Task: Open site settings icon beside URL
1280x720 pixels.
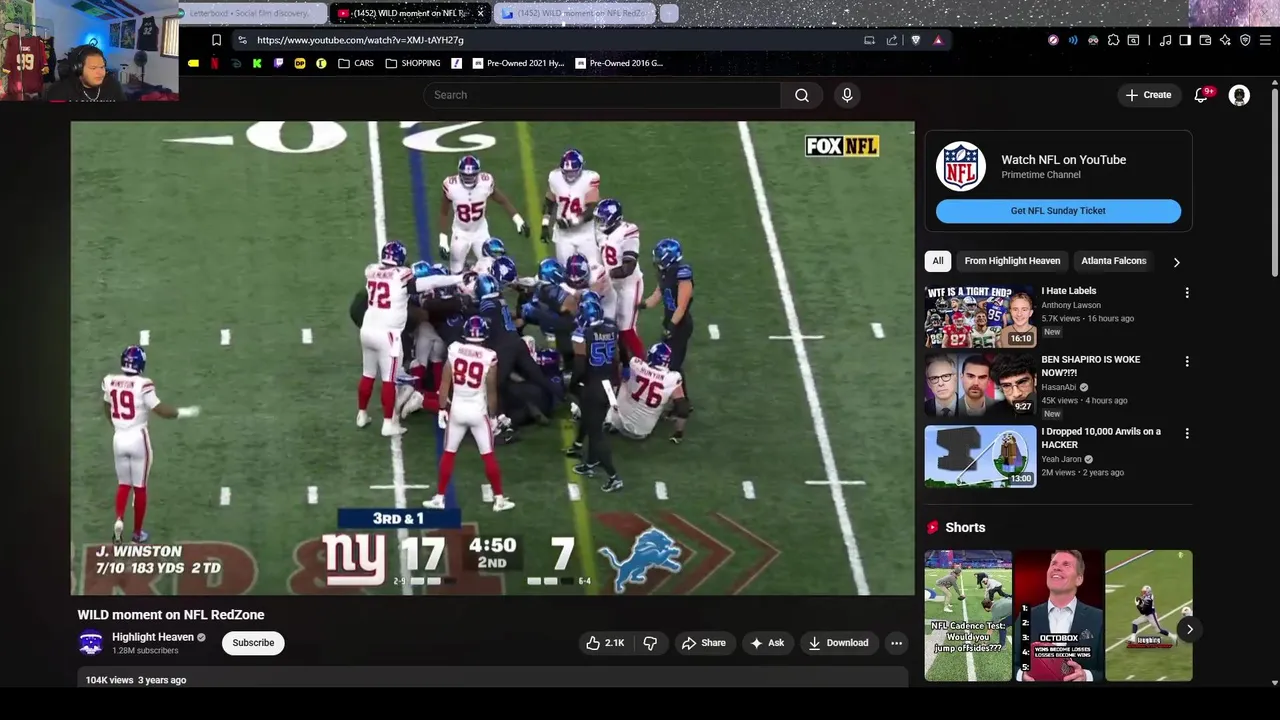Action: (241, 40)
